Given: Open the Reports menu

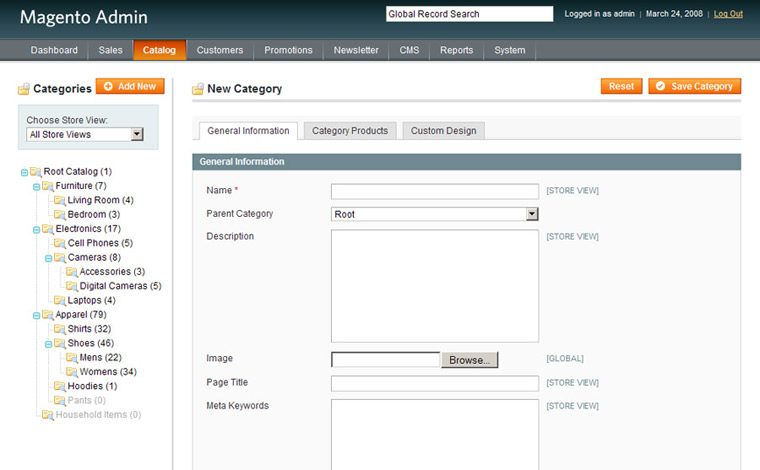Looking at the screenshot, I should point(457,50).
